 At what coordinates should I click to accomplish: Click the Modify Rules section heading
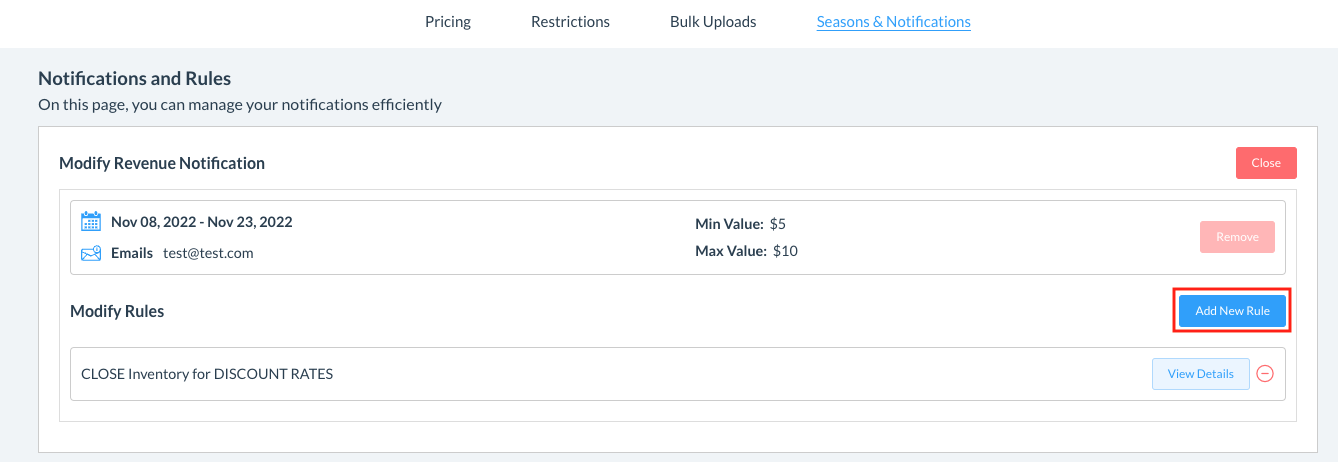[x=117, y=311]
